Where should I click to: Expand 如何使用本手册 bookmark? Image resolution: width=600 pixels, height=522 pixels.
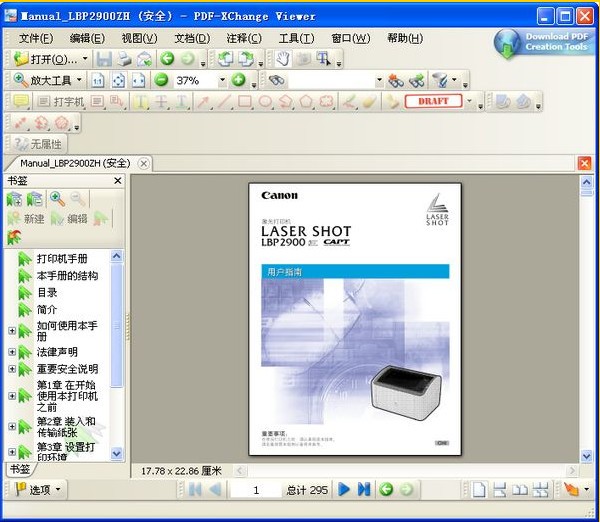12,330
